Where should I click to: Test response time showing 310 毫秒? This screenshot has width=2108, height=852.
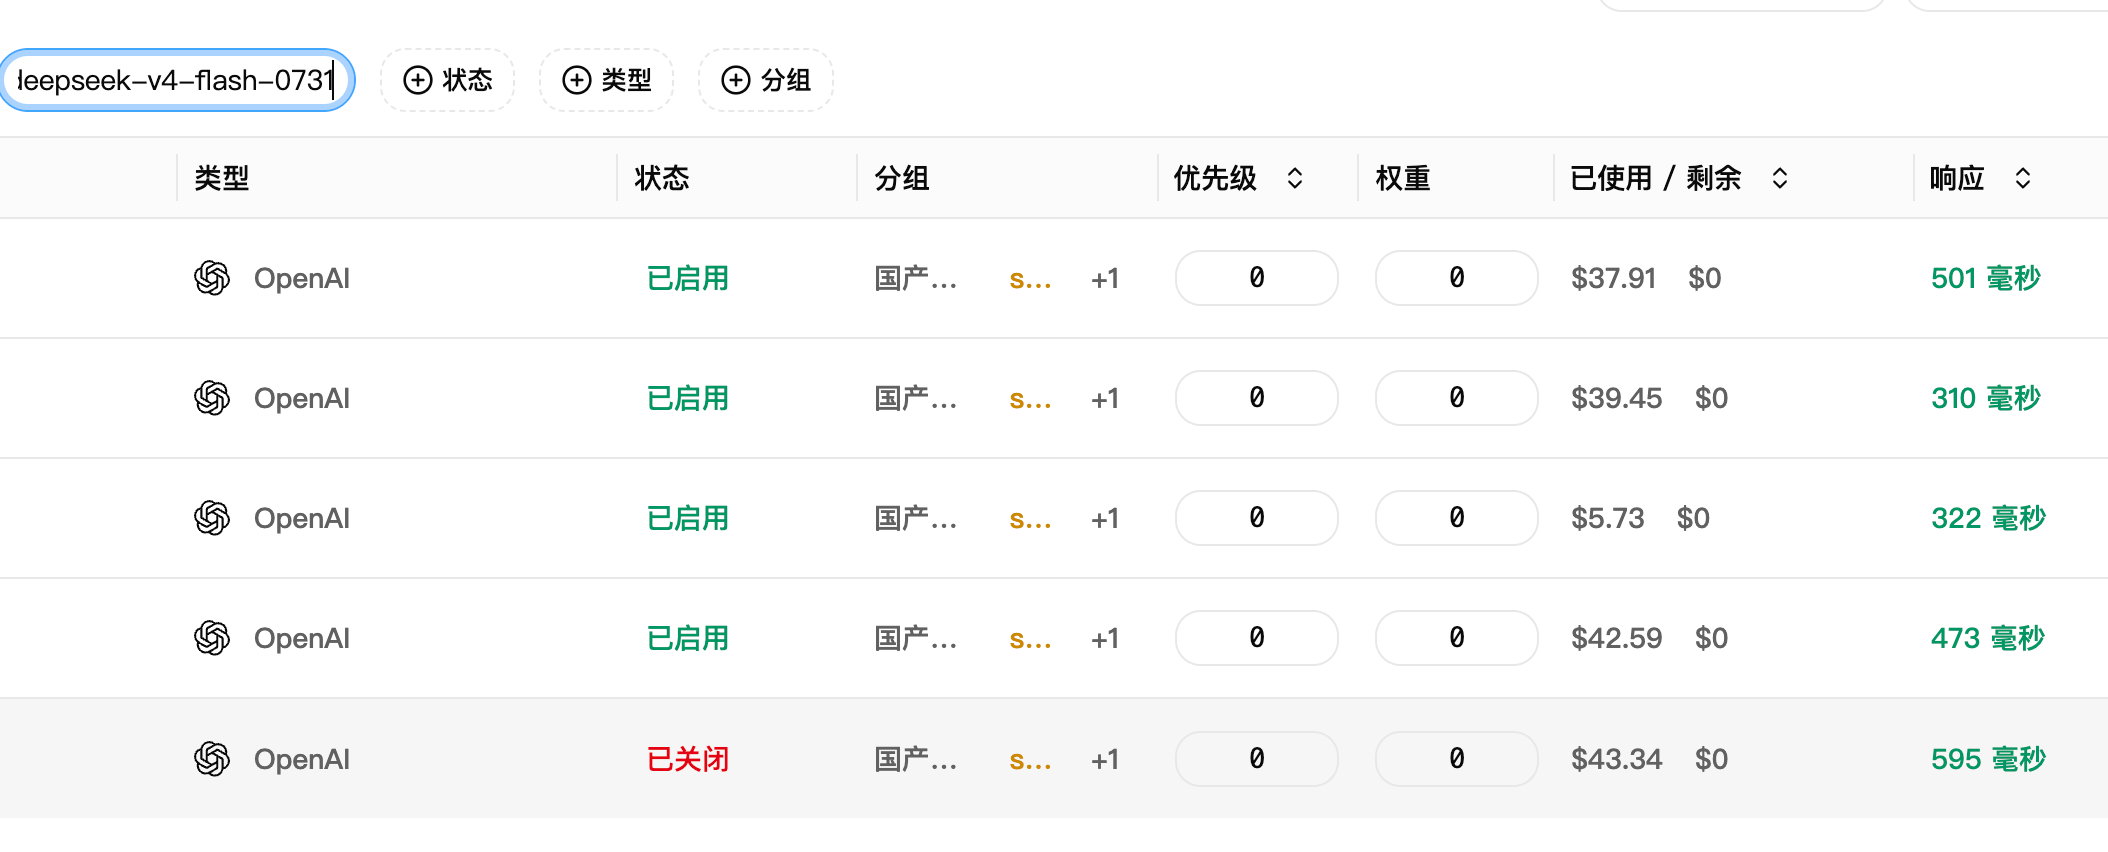coord(1986,398)
